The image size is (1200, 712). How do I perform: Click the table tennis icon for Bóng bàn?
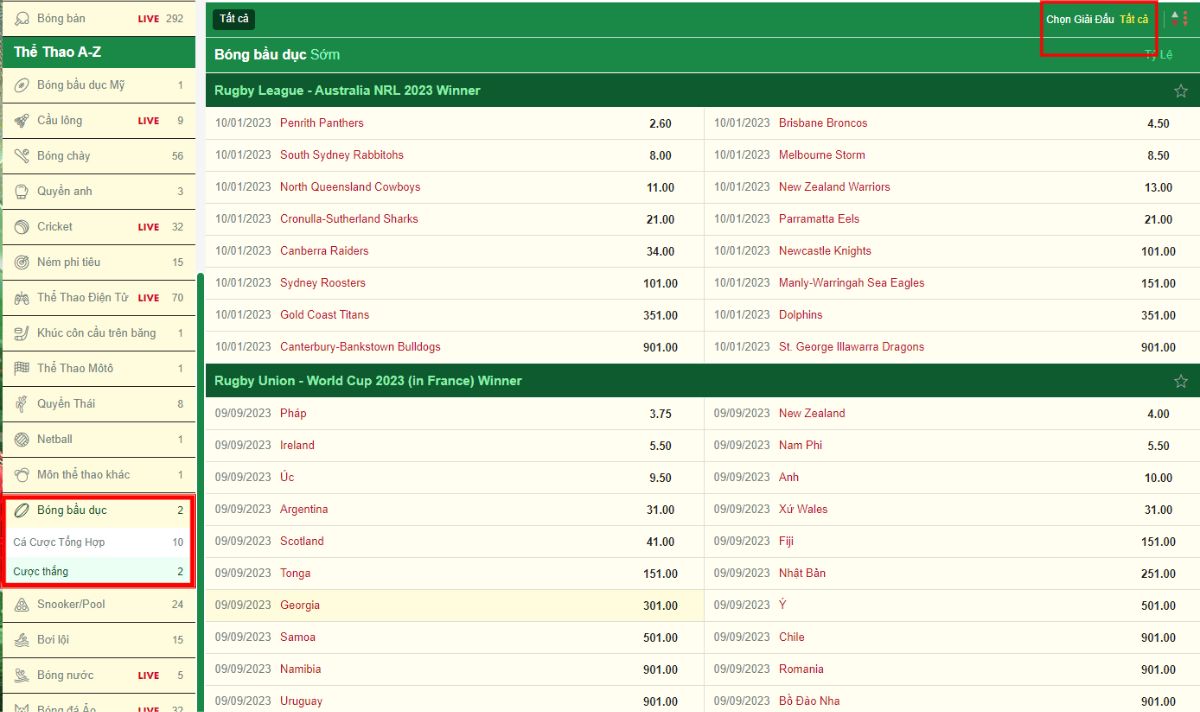pyautogui.click(x=21, y=18)
